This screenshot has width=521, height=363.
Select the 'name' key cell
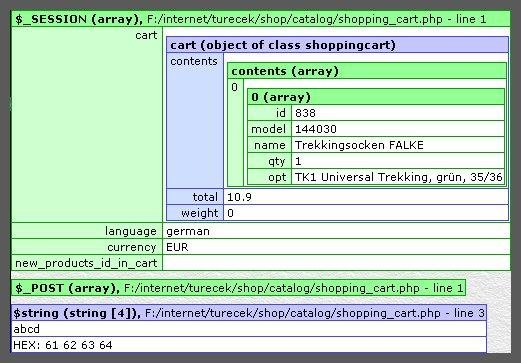pyautogui.click(x=270, y=145)
